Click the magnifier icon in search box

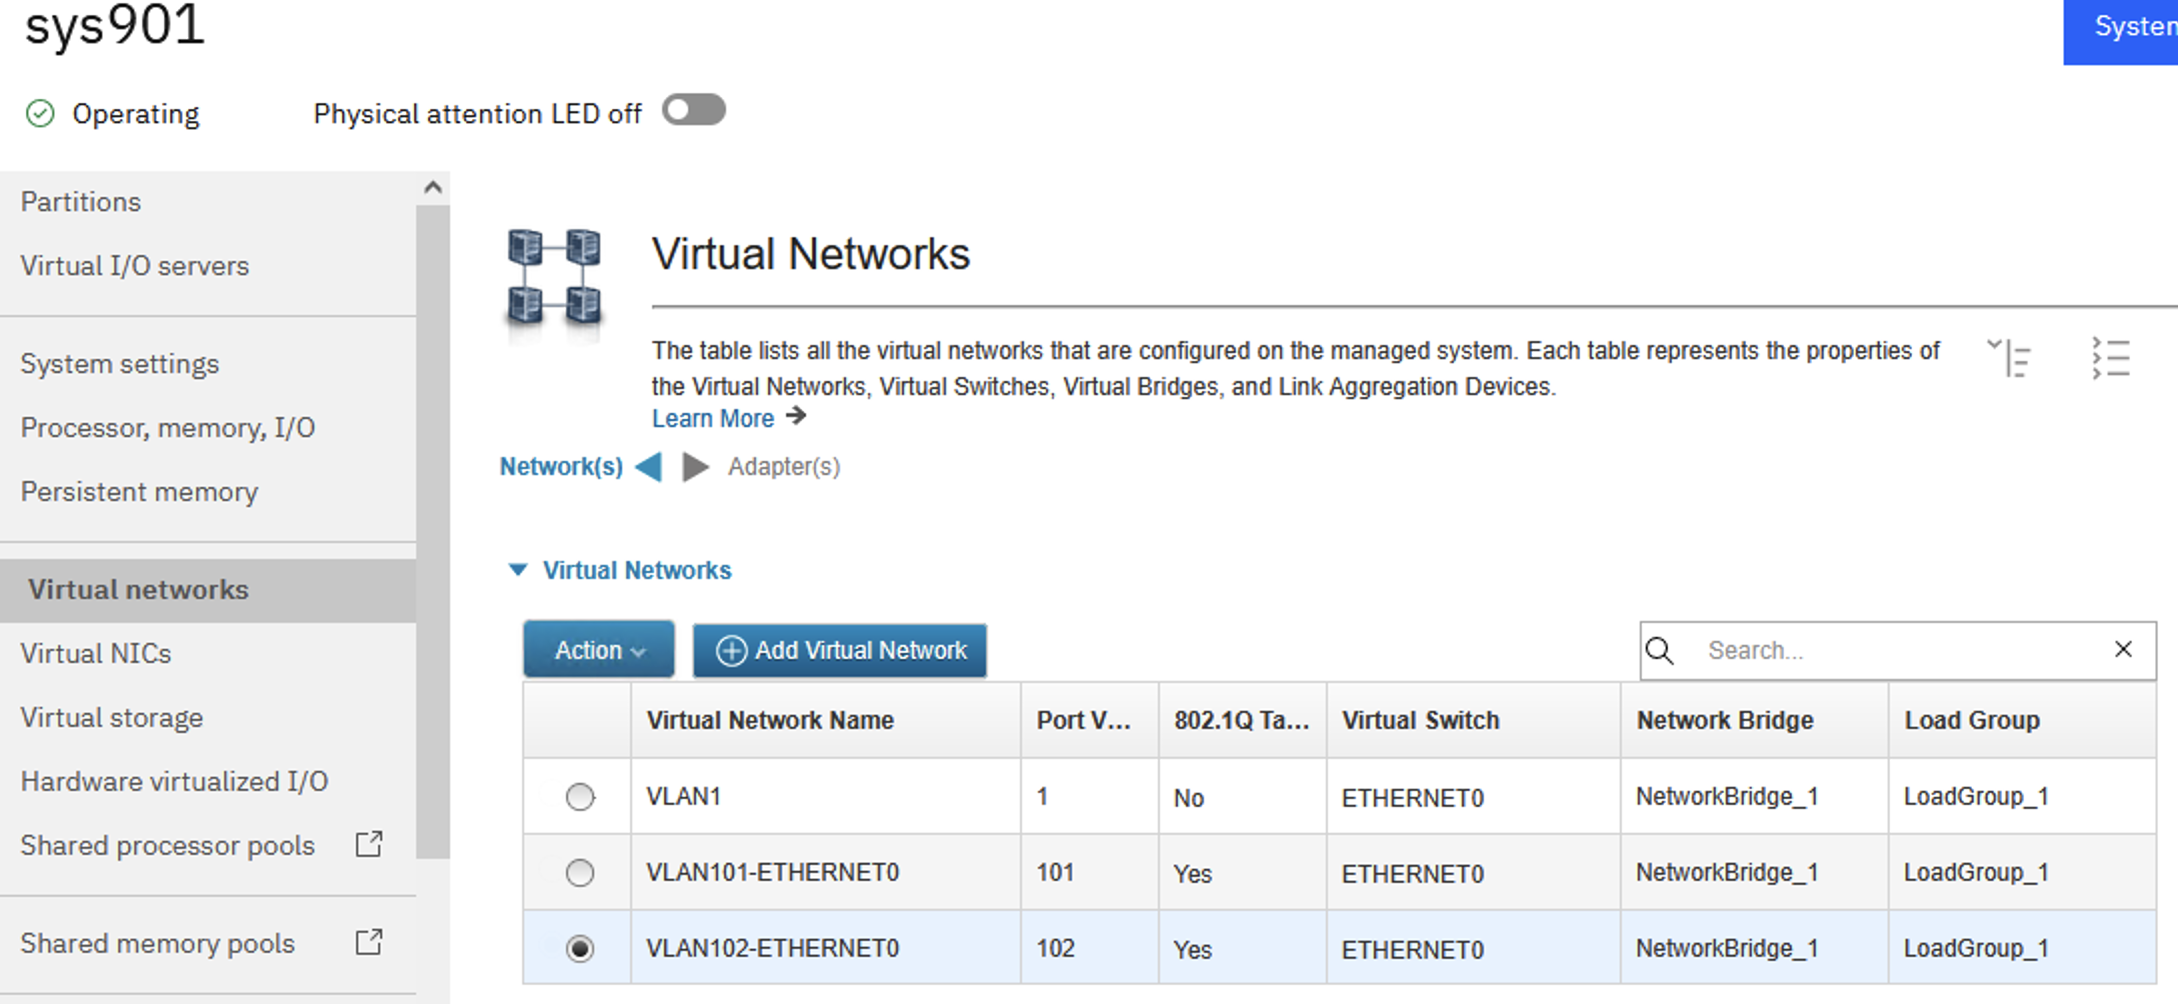point(1660,651)
